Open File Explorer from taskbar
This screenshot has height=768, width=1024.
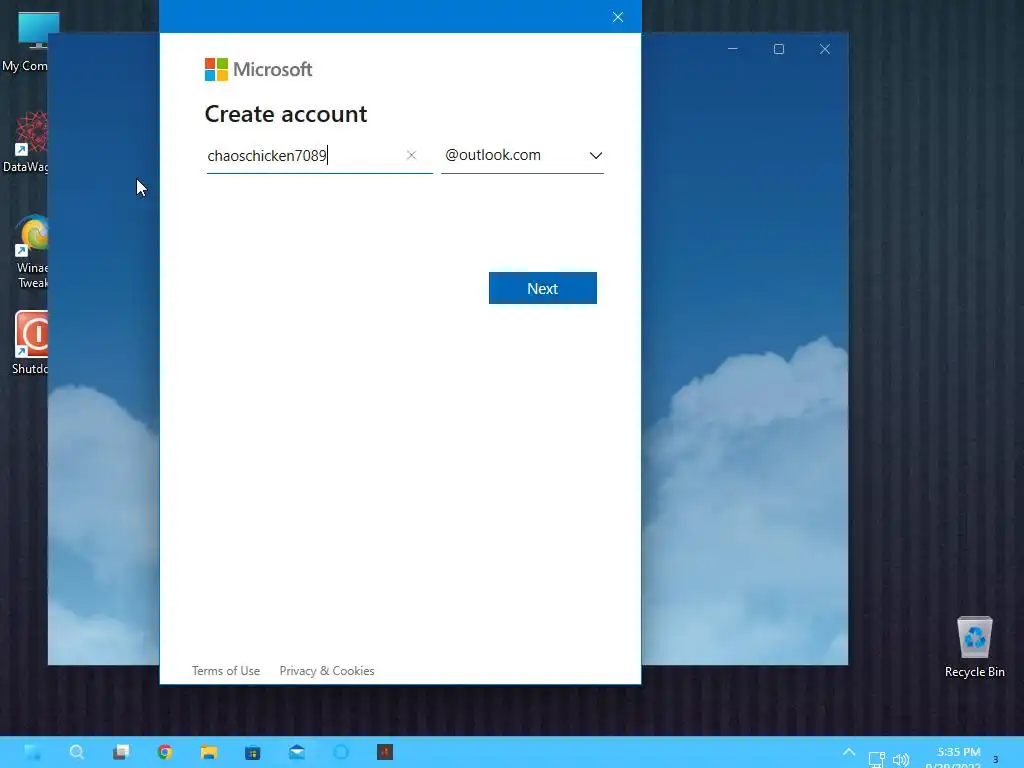pyautogui.click(x=209, y=752)
